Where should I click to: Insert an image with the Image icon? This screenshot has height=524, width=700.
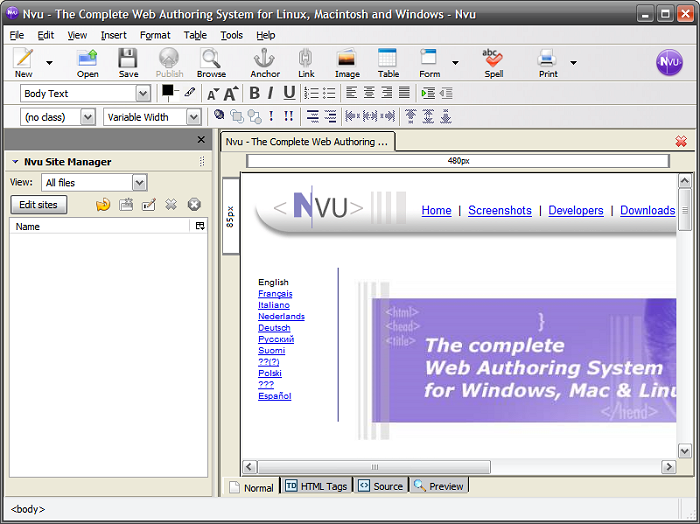pos(347,63)
